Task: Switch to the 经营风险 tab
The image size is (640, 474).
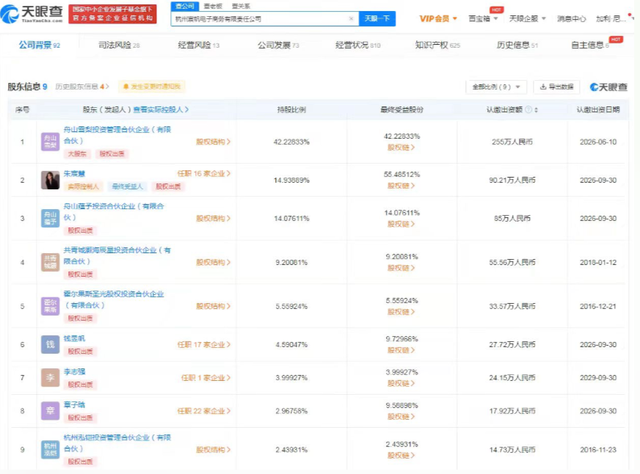Action: (198, 45)
